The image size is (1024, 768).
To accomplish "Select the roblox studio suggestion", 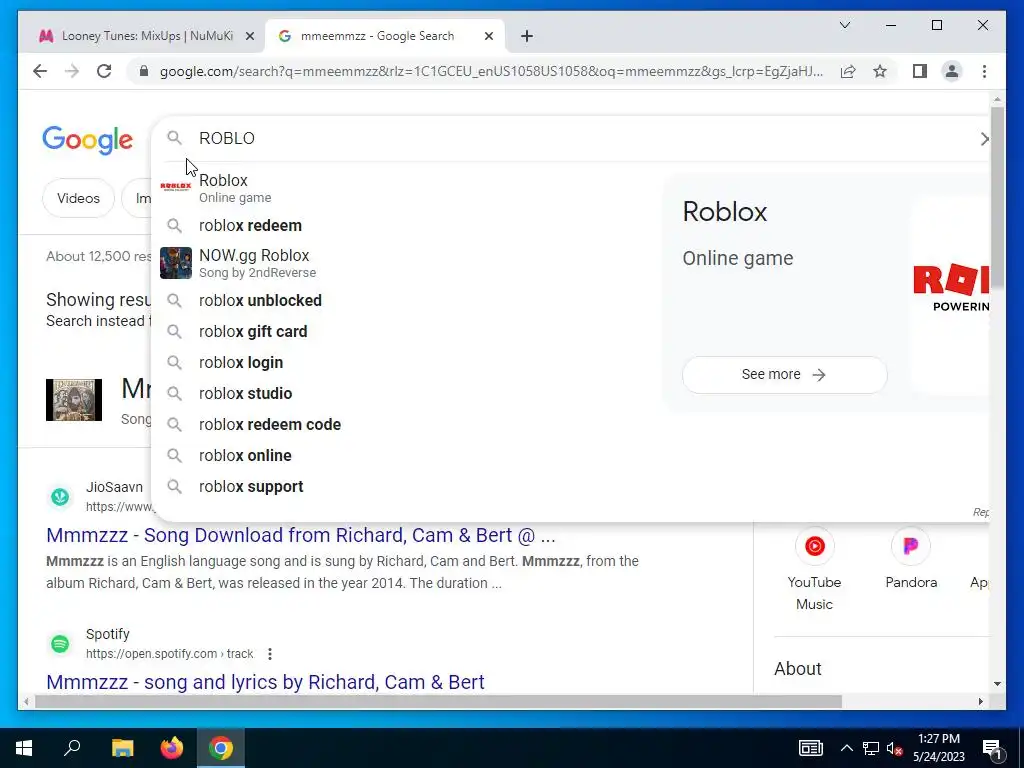I will (x=405, y=393).
